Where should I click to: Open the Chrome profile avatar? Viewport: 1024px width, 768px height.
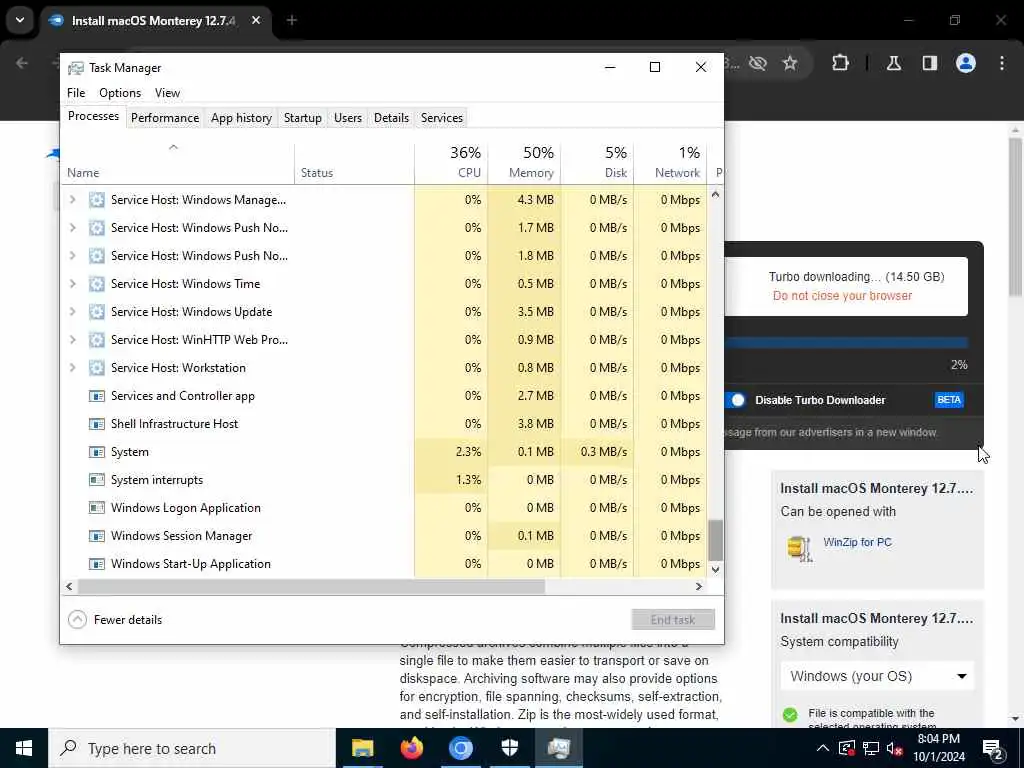966,63
